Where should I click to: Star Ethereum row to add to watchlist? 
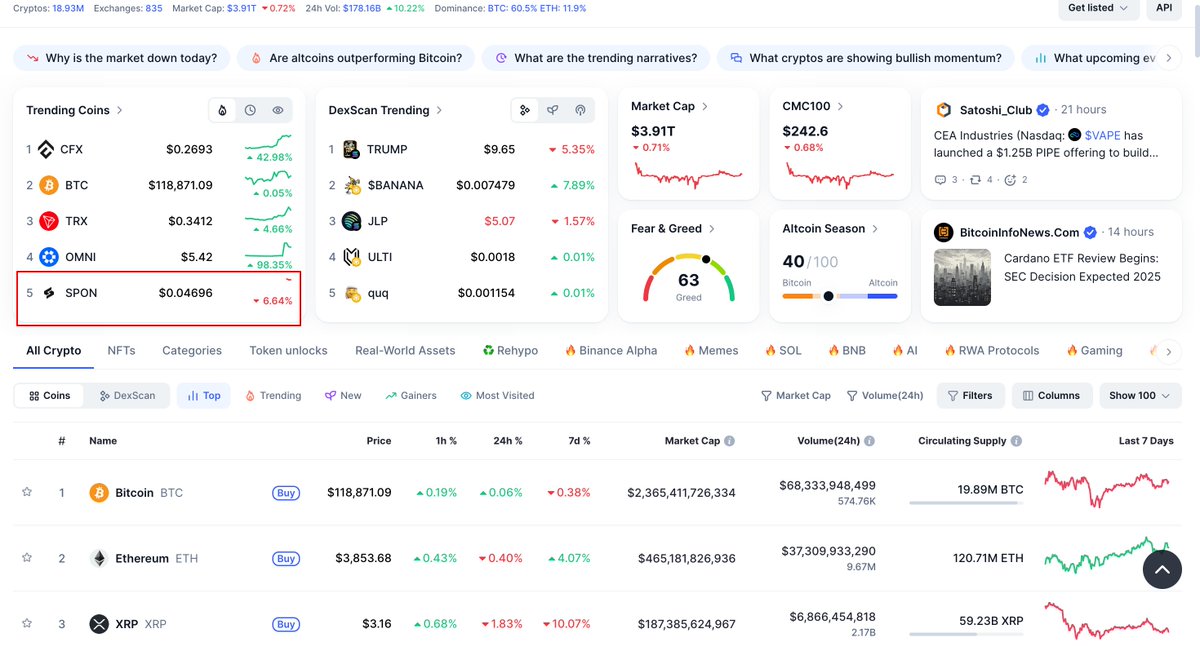click(27, 558)
